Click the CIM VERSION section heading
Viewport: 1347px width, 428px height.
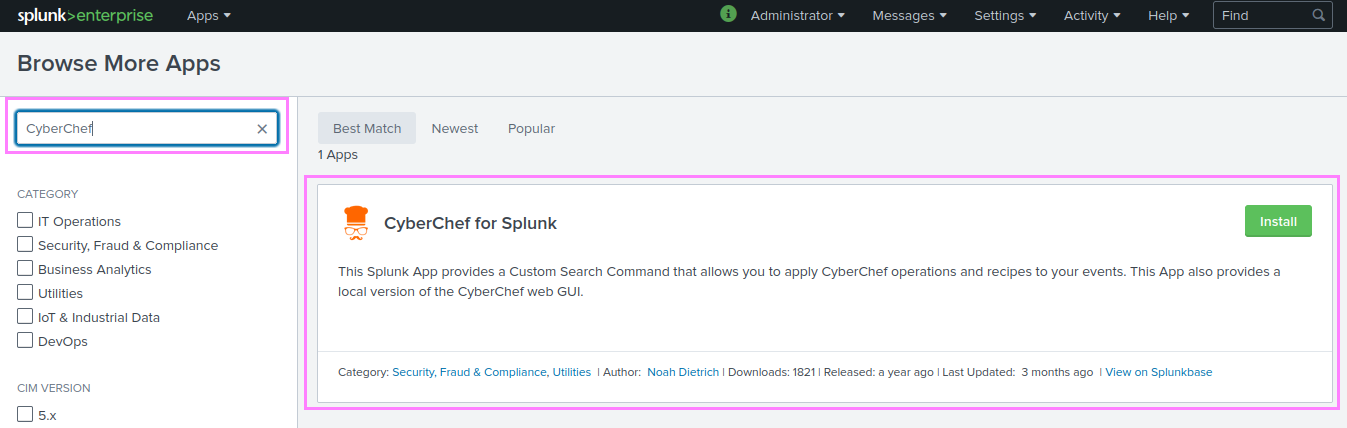coord(54,388)
